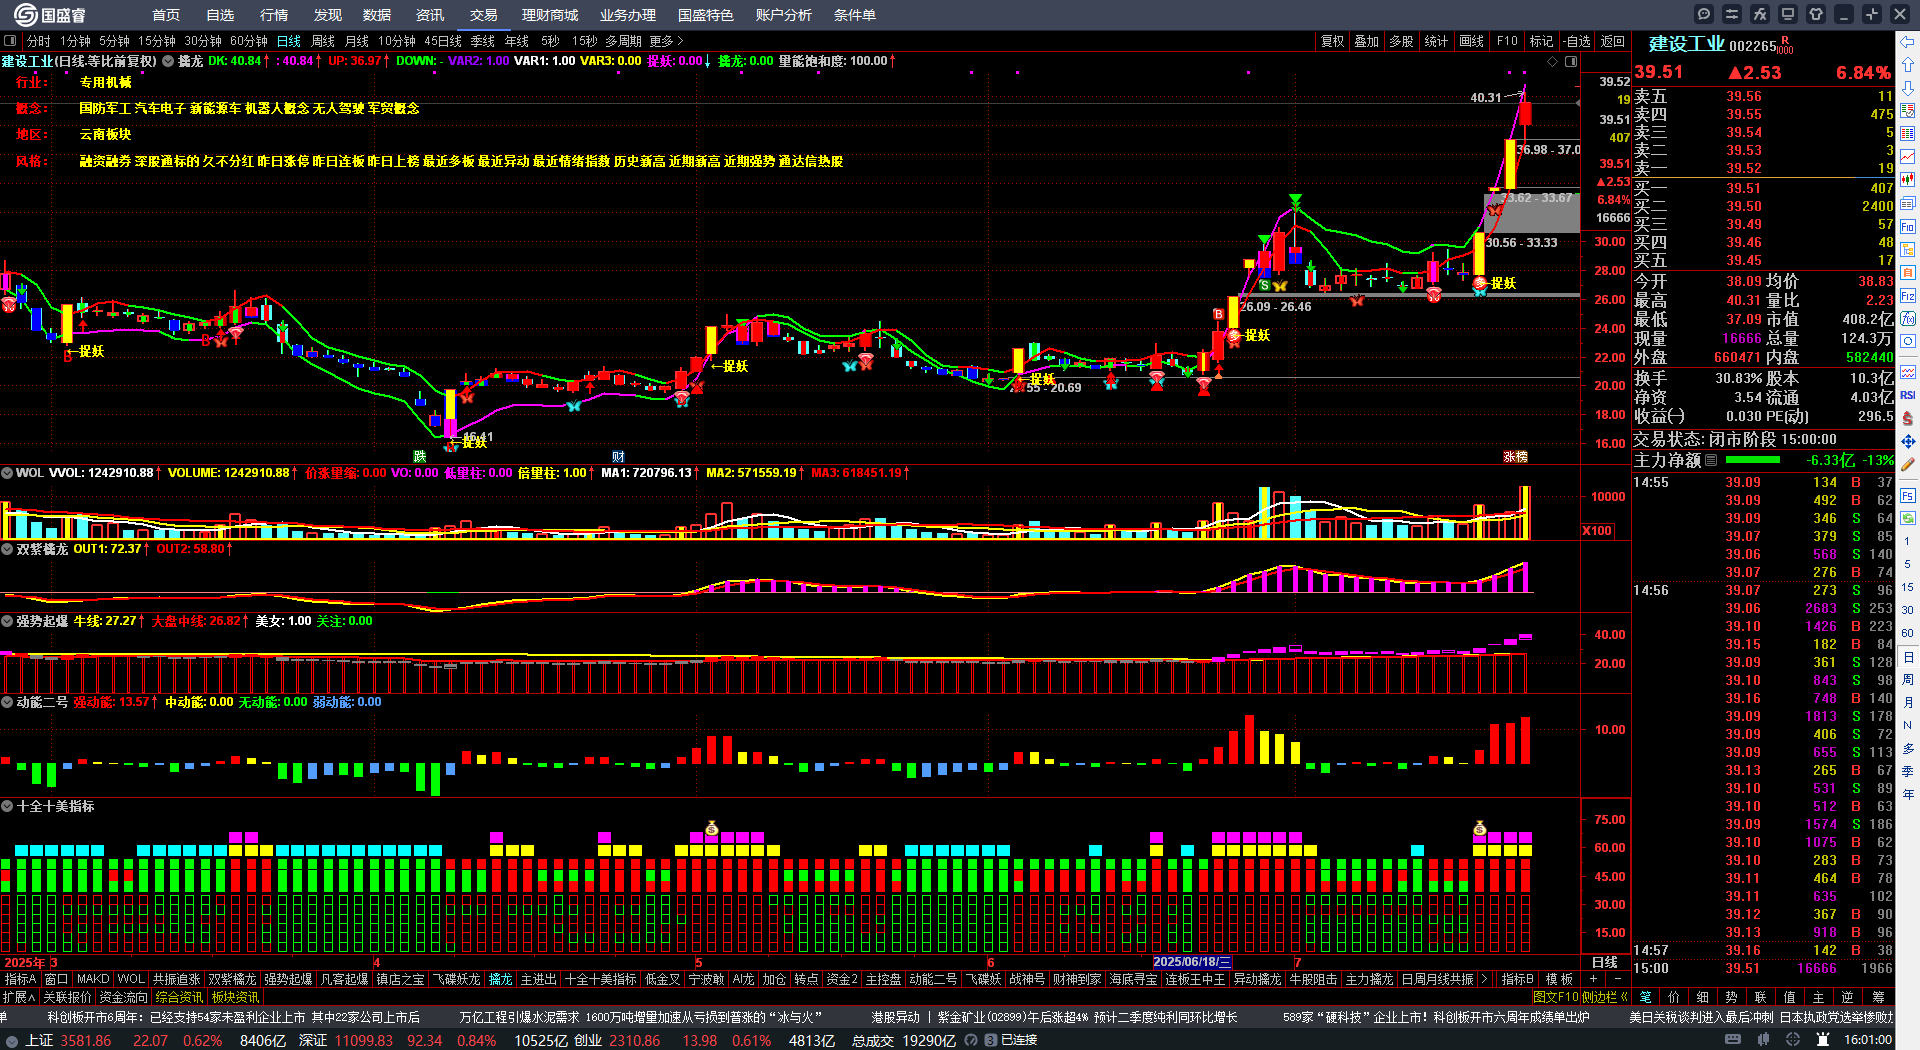1920x1050 pixels.
Task: Click the diamond icon above price axis
Action: [x=1553, y=61]
